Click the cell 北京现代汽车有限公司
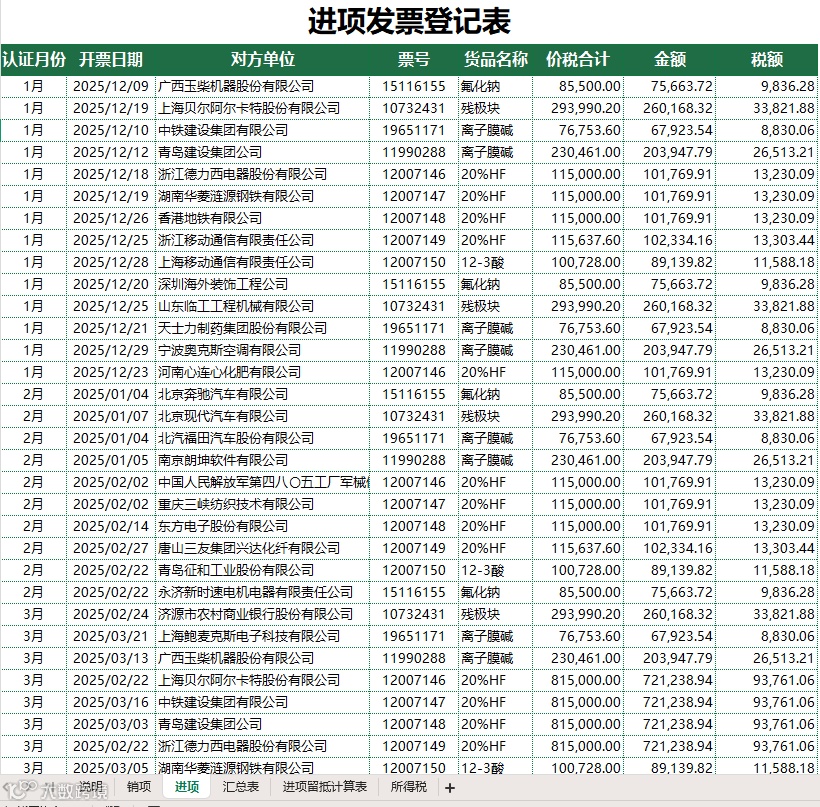 [x=263, y=416]
